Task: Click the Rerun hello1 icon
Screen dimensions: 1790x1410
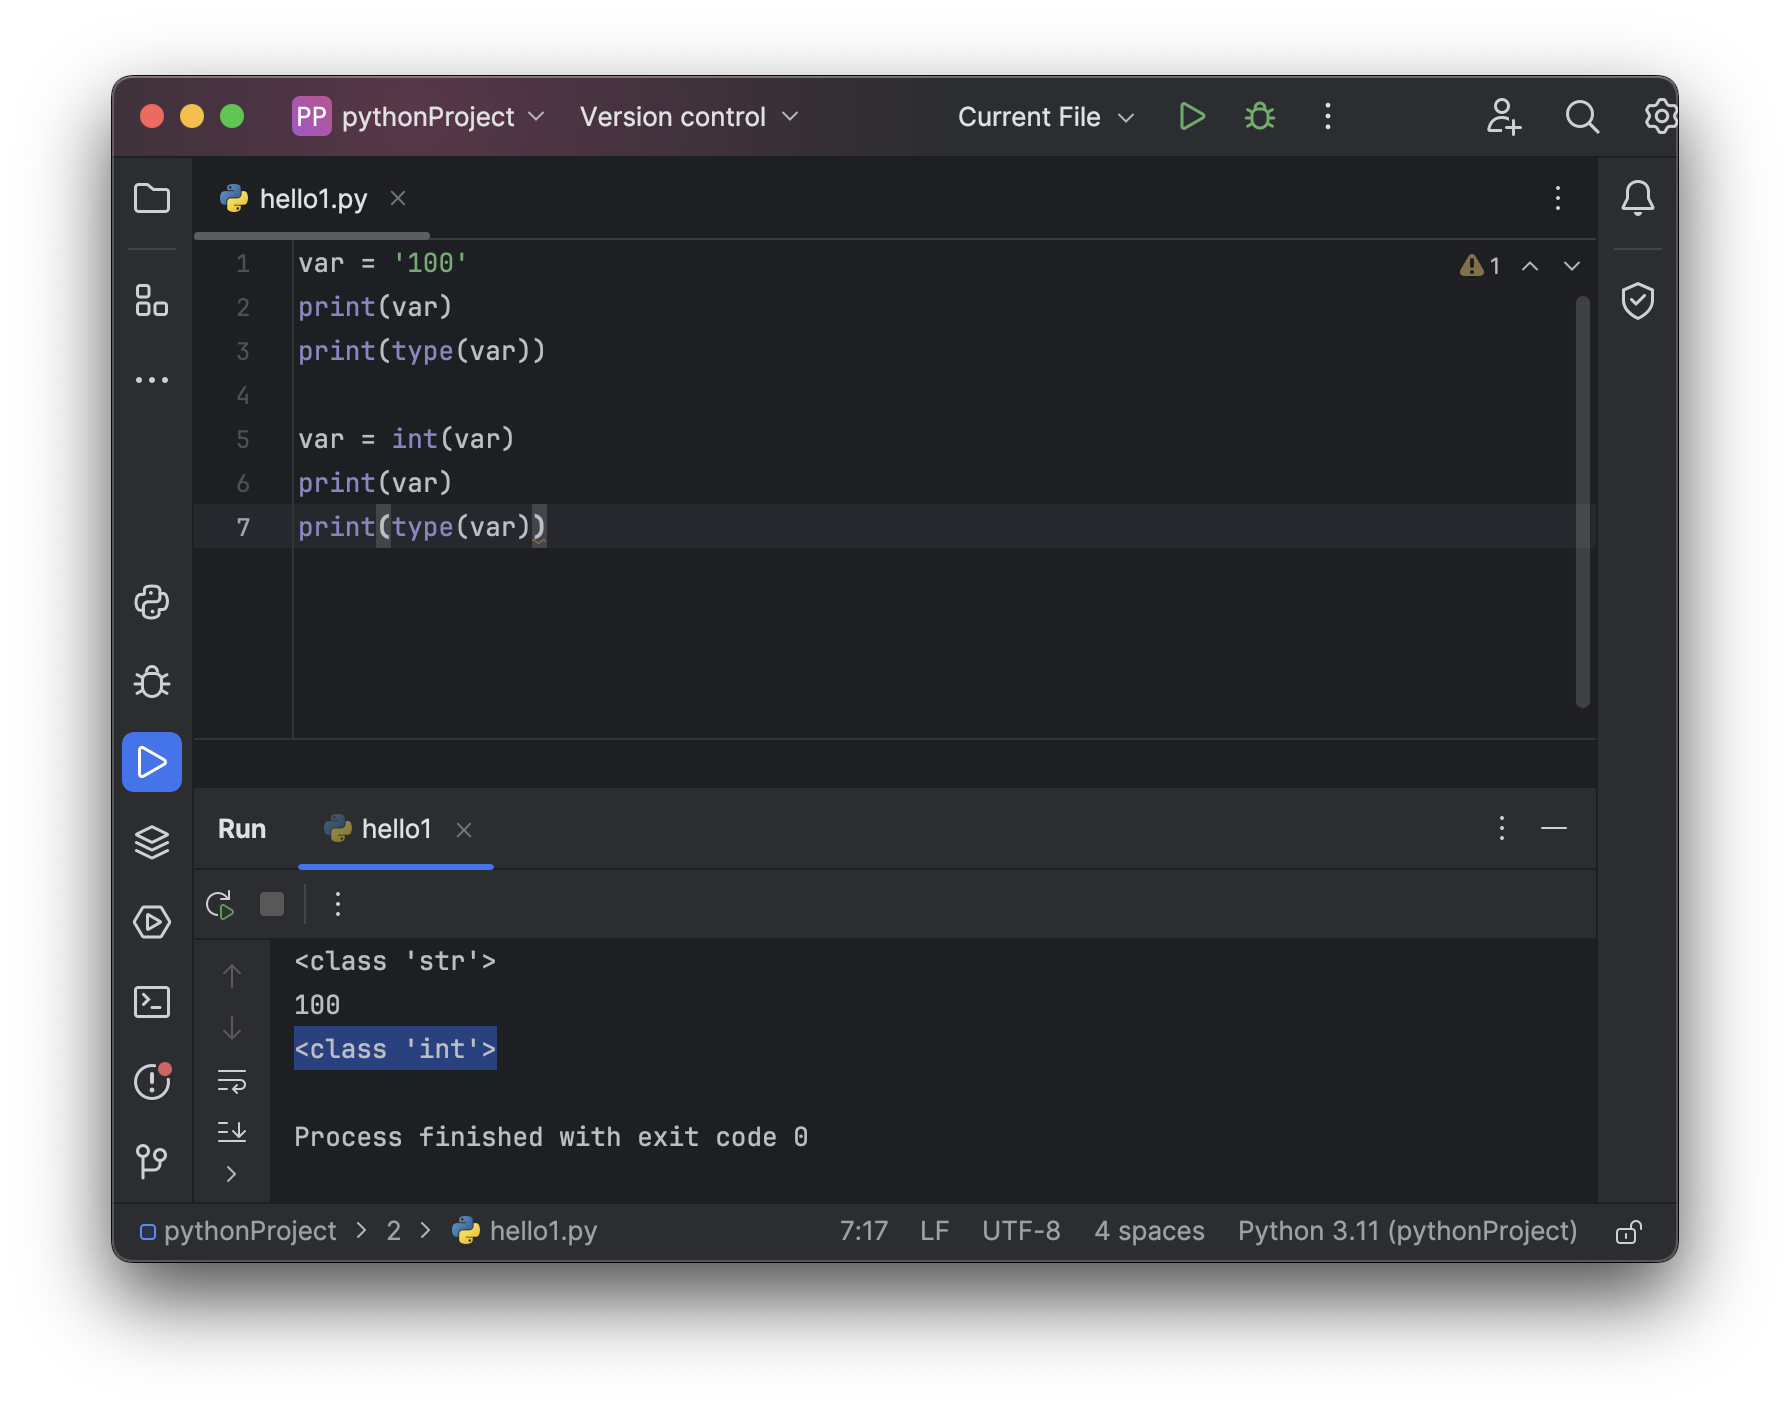Action: click(220, 905)
